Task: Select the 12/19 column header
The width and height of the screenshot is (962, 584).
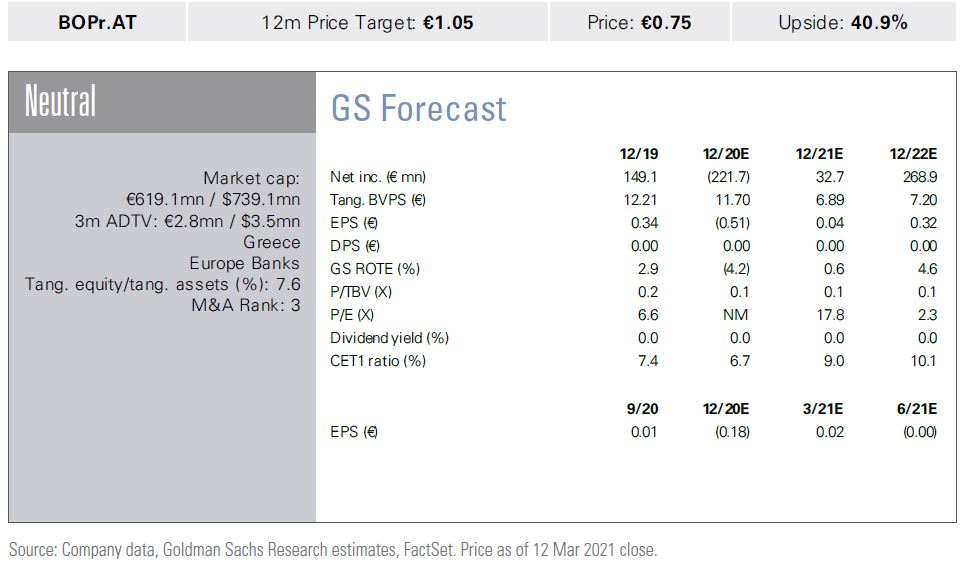Action: (x=639, y=153)
